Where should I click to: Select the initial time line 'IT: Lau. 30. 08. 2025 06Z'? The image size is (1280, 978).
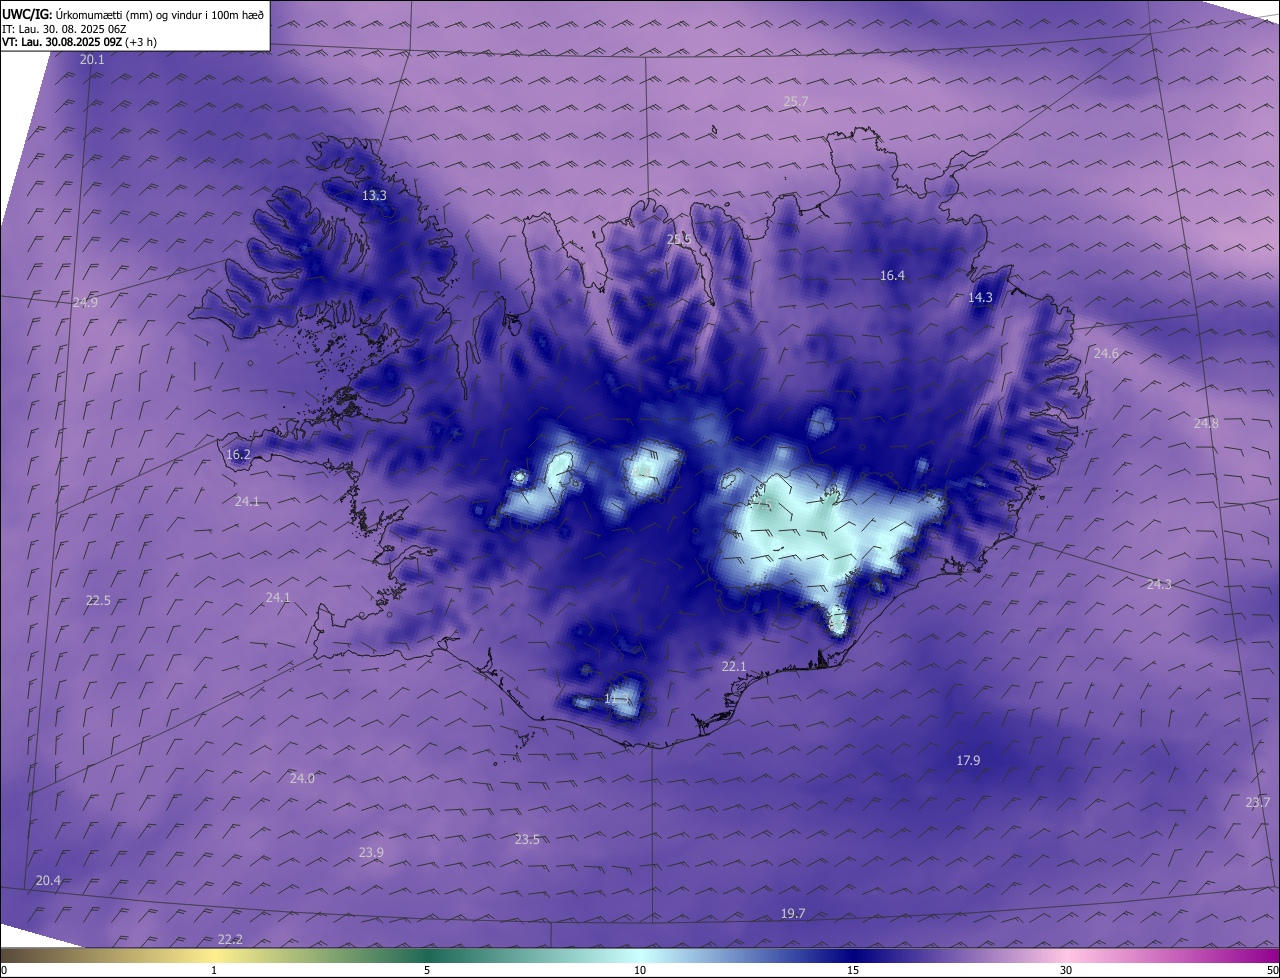click(65, 28)
